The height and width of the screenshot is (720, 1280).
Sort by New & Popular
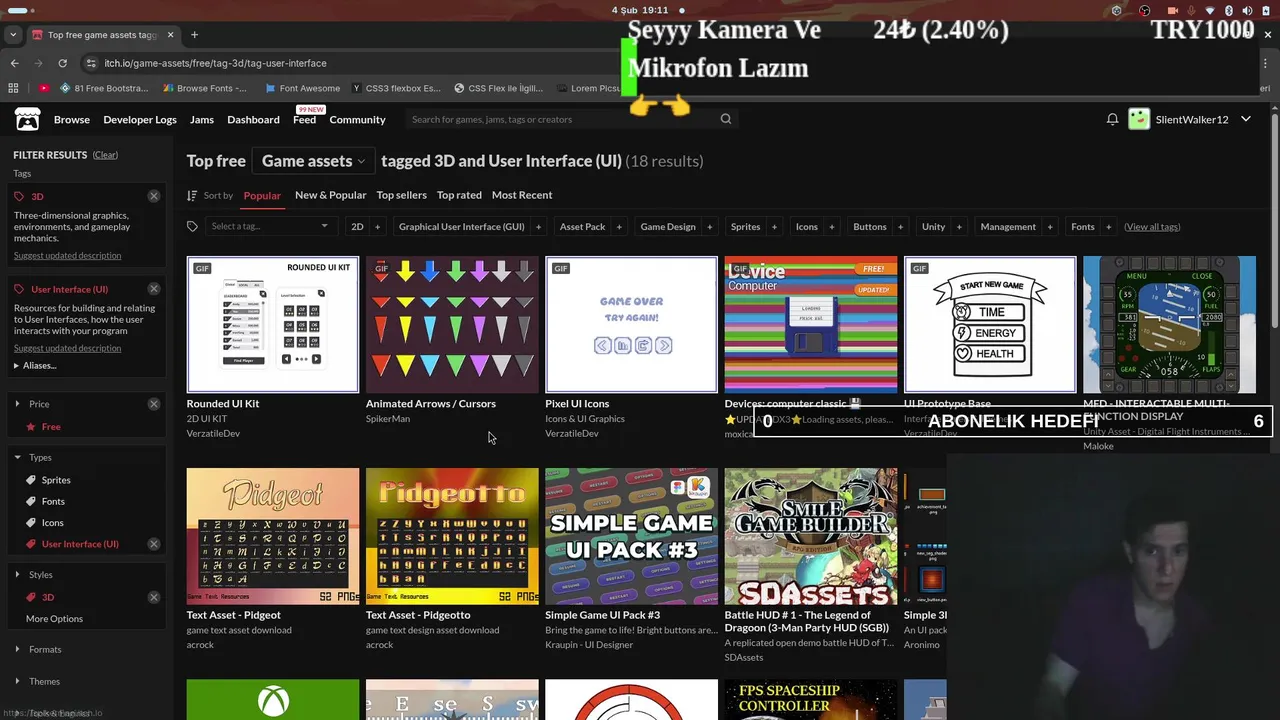[330, 195]
